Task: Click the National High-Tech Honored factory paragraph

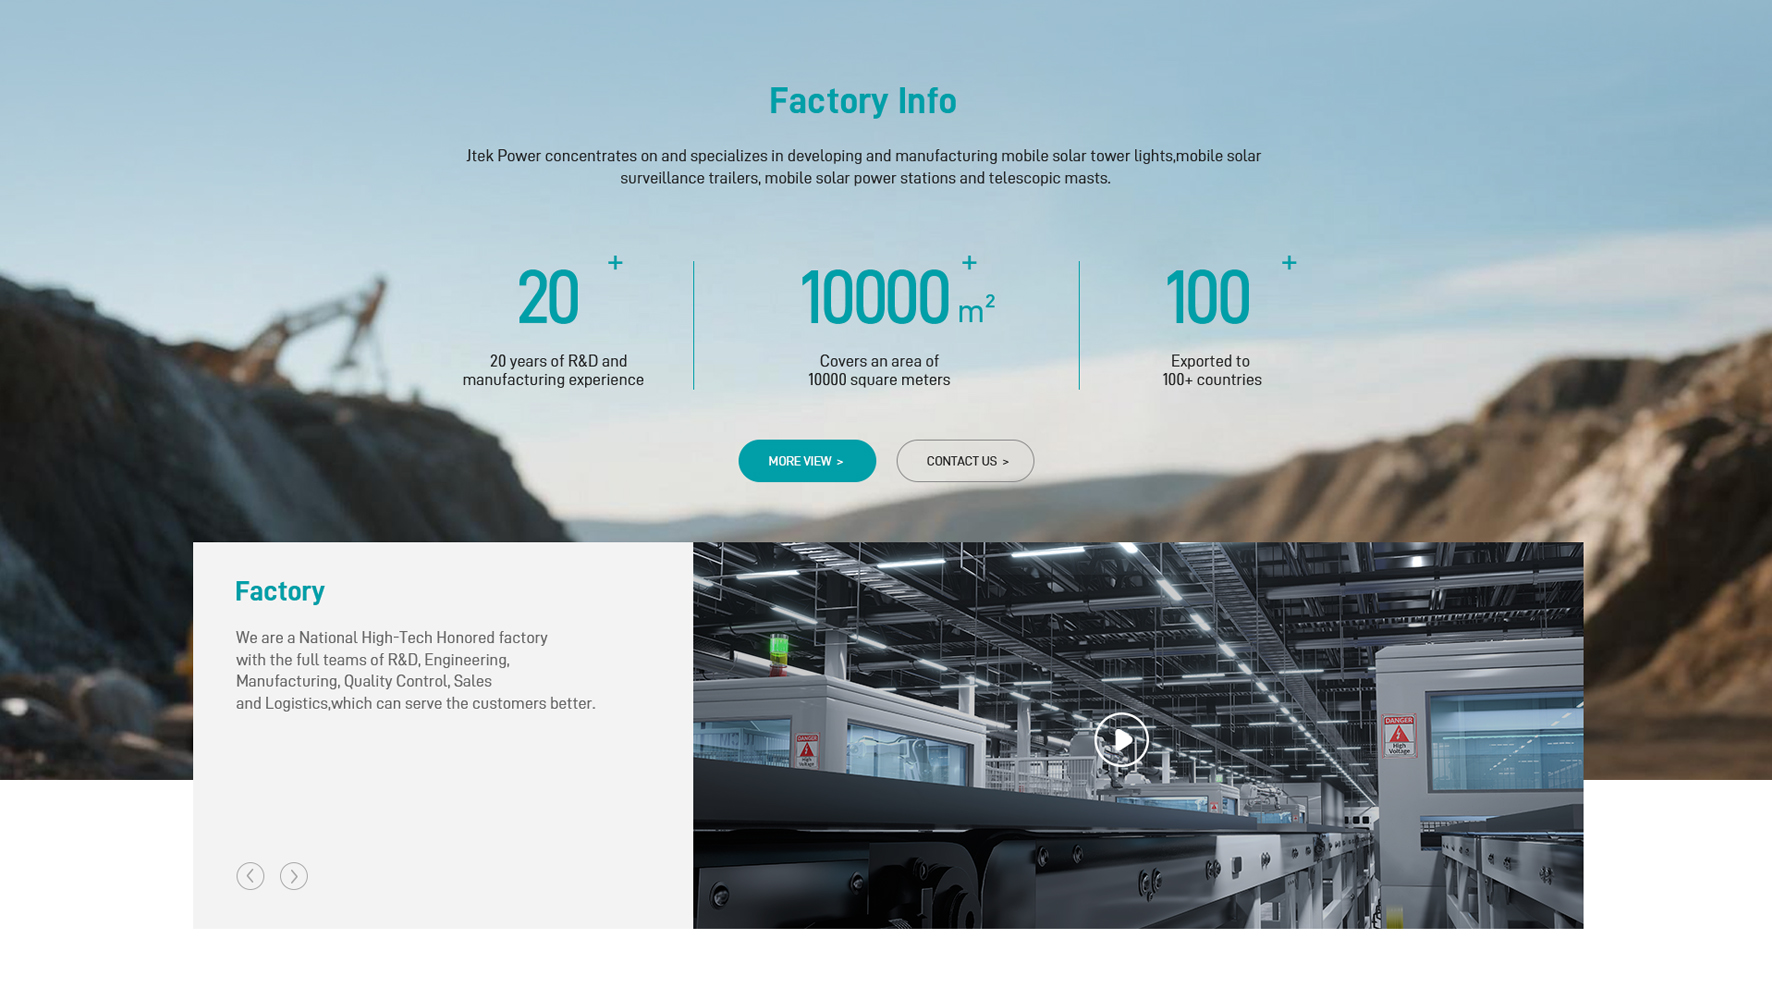Action: [414, 670]
